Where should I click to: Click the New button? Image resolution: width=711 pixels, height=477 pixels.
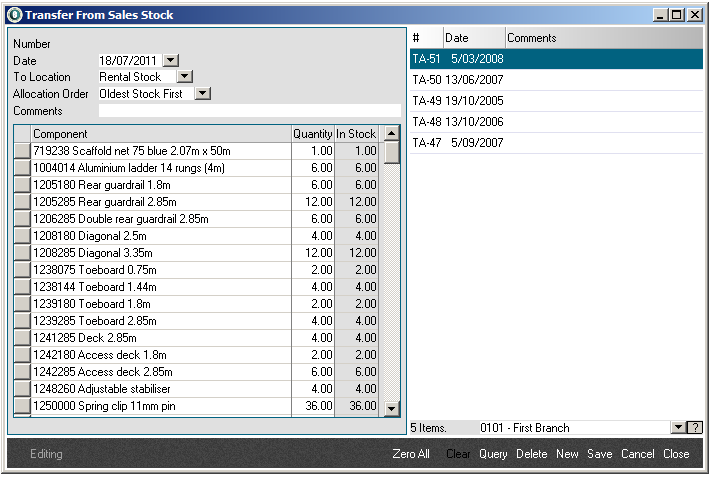click(567, 454)
